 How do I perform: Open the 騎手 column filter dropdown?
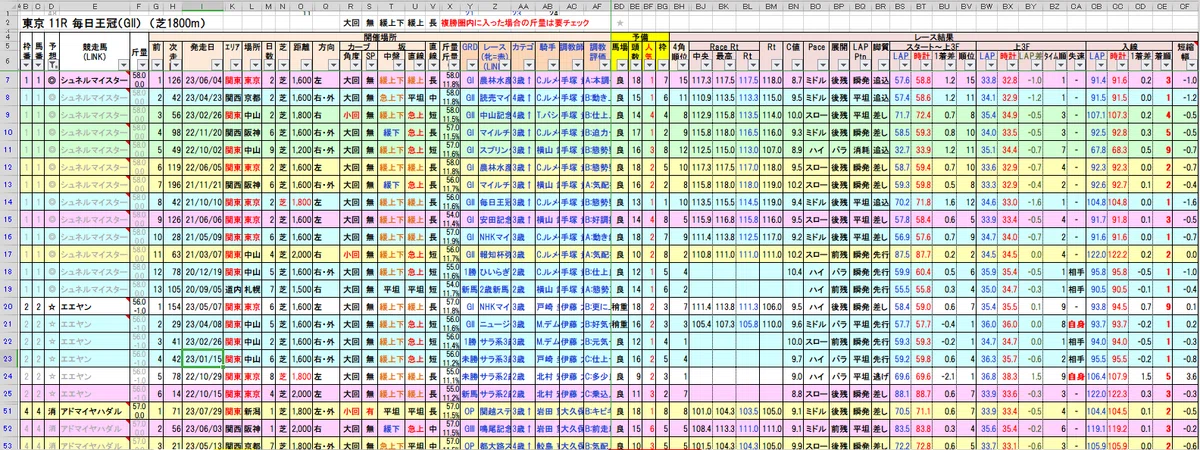551,66
